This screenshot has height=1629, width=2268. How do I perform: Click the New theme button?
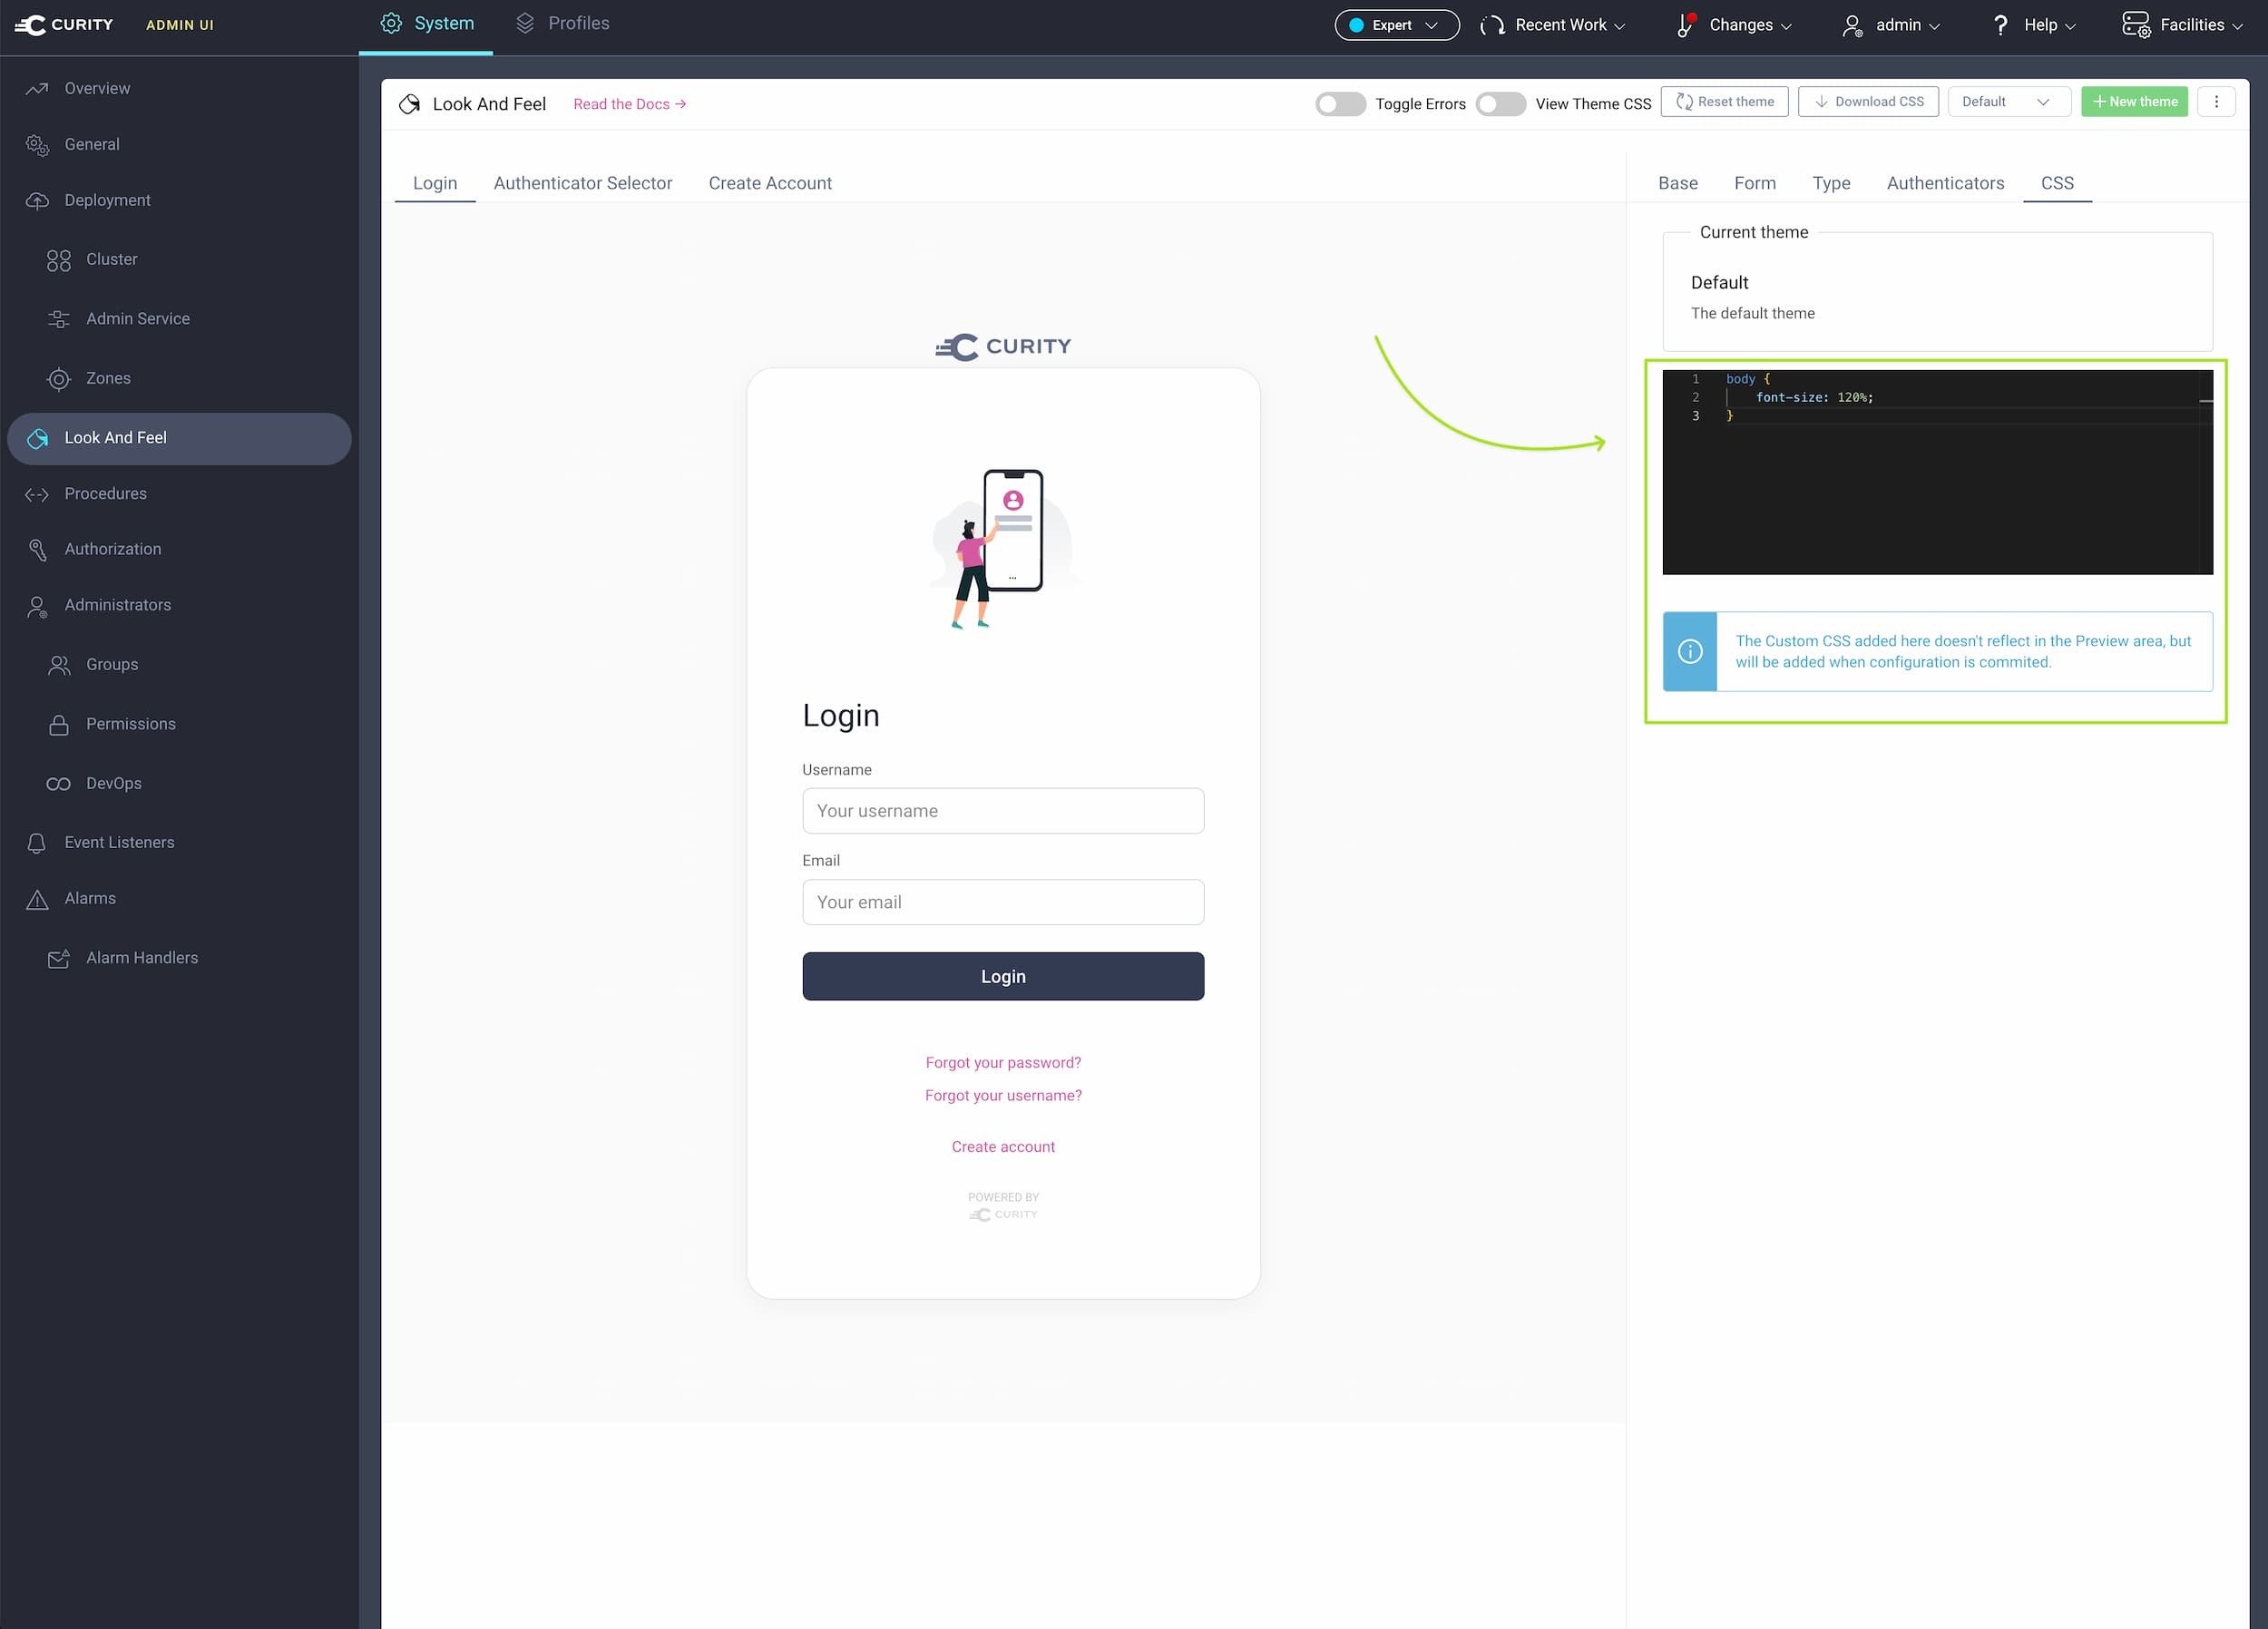2135,101
